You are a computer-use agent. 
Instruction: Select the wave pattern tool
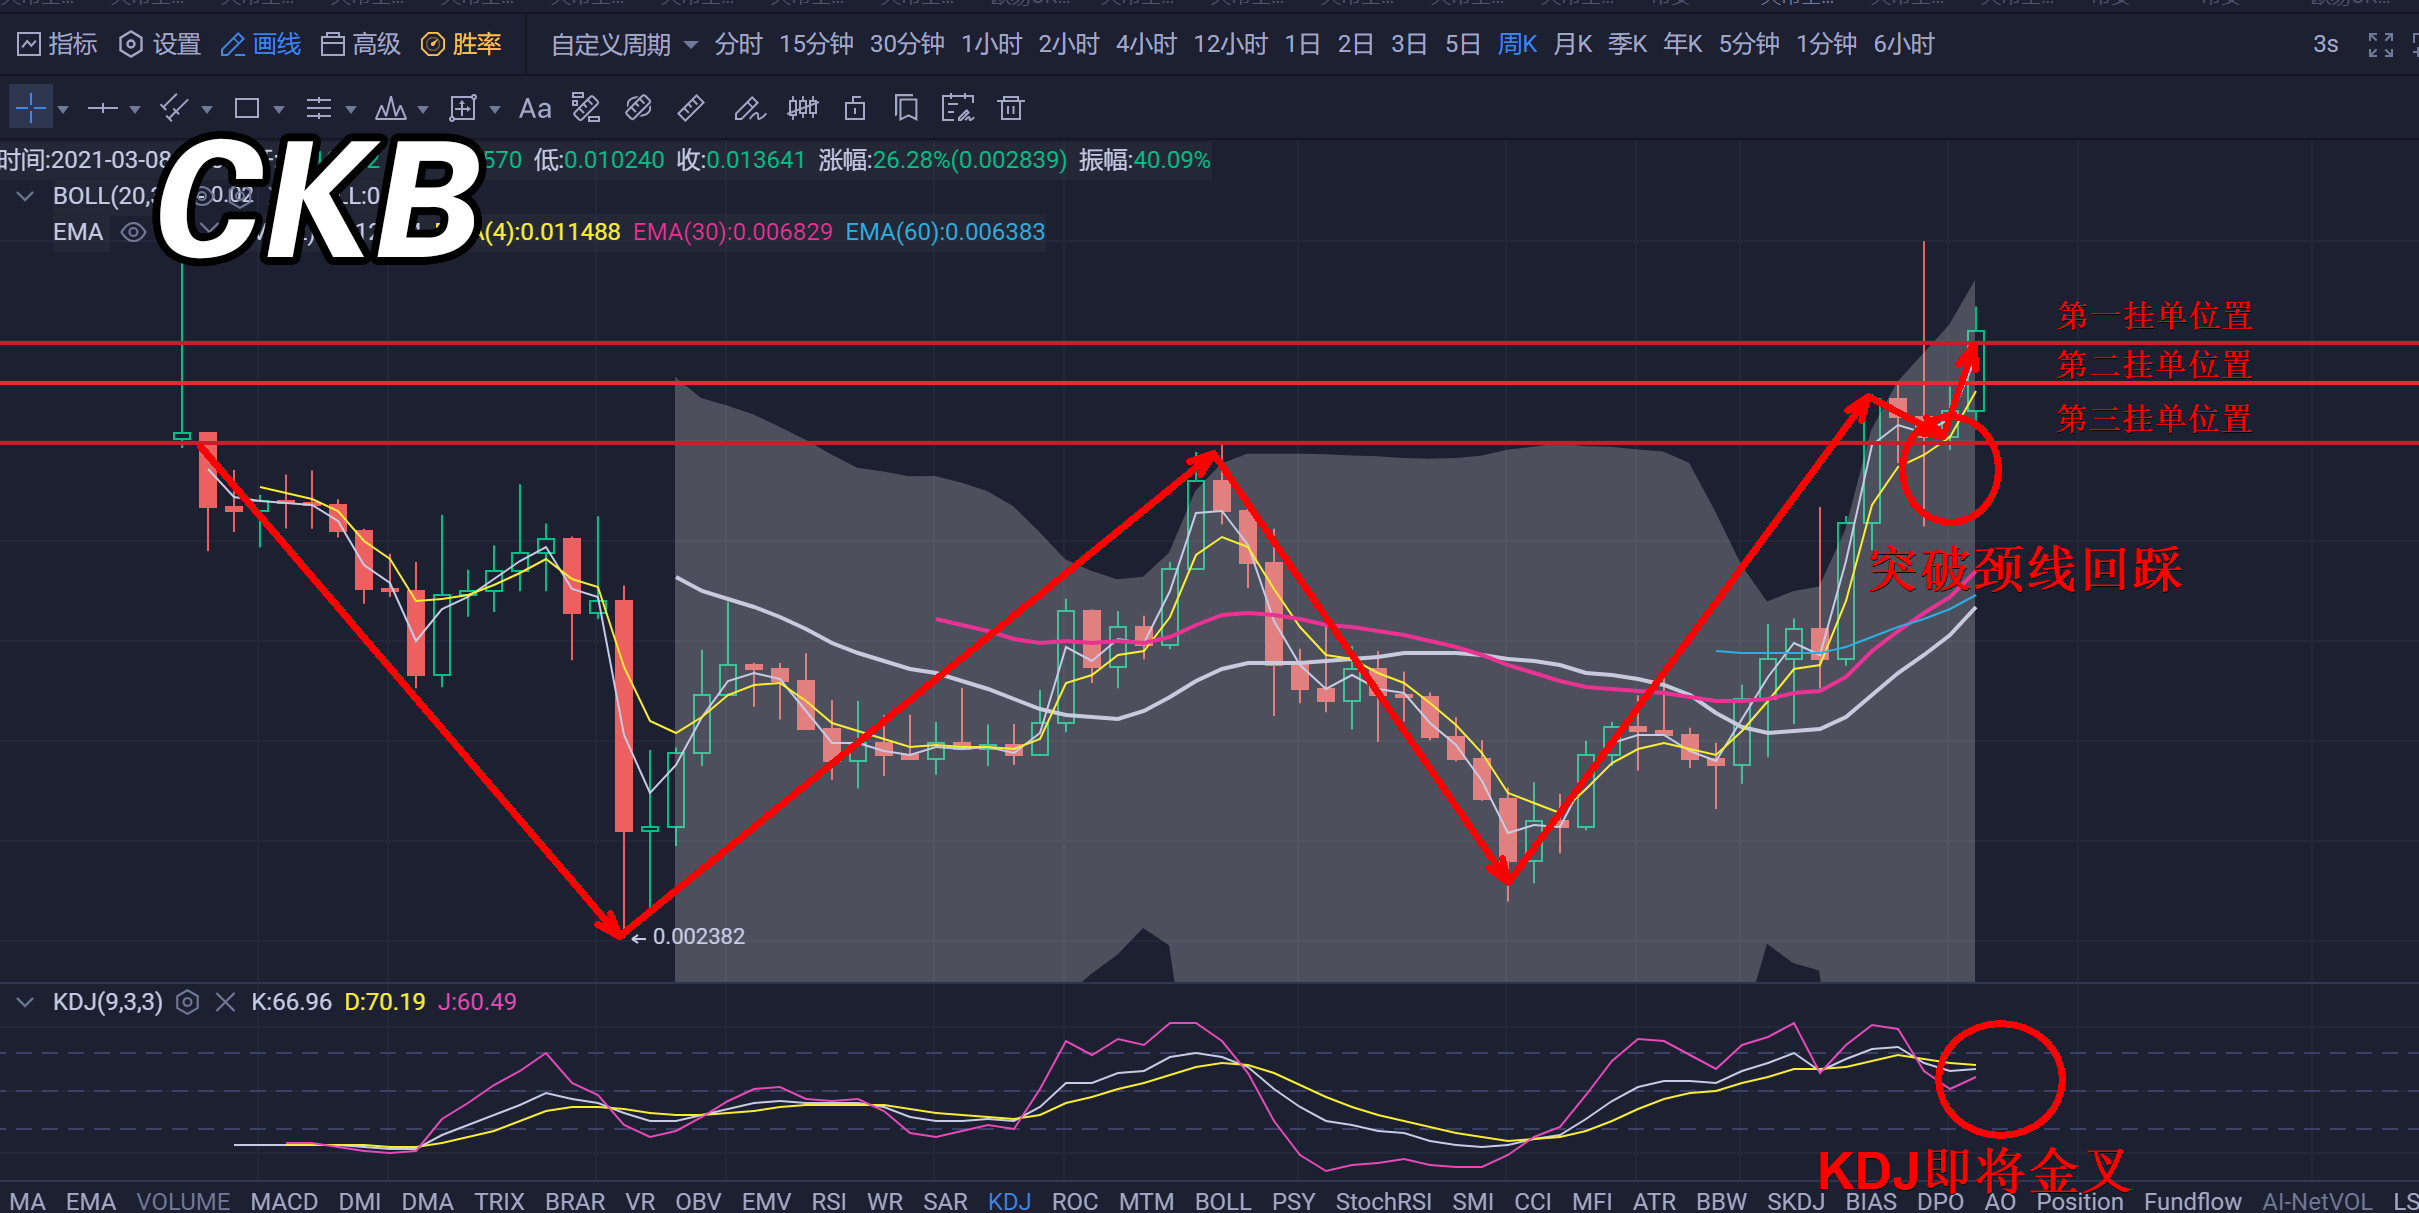[x=391, y=108]
